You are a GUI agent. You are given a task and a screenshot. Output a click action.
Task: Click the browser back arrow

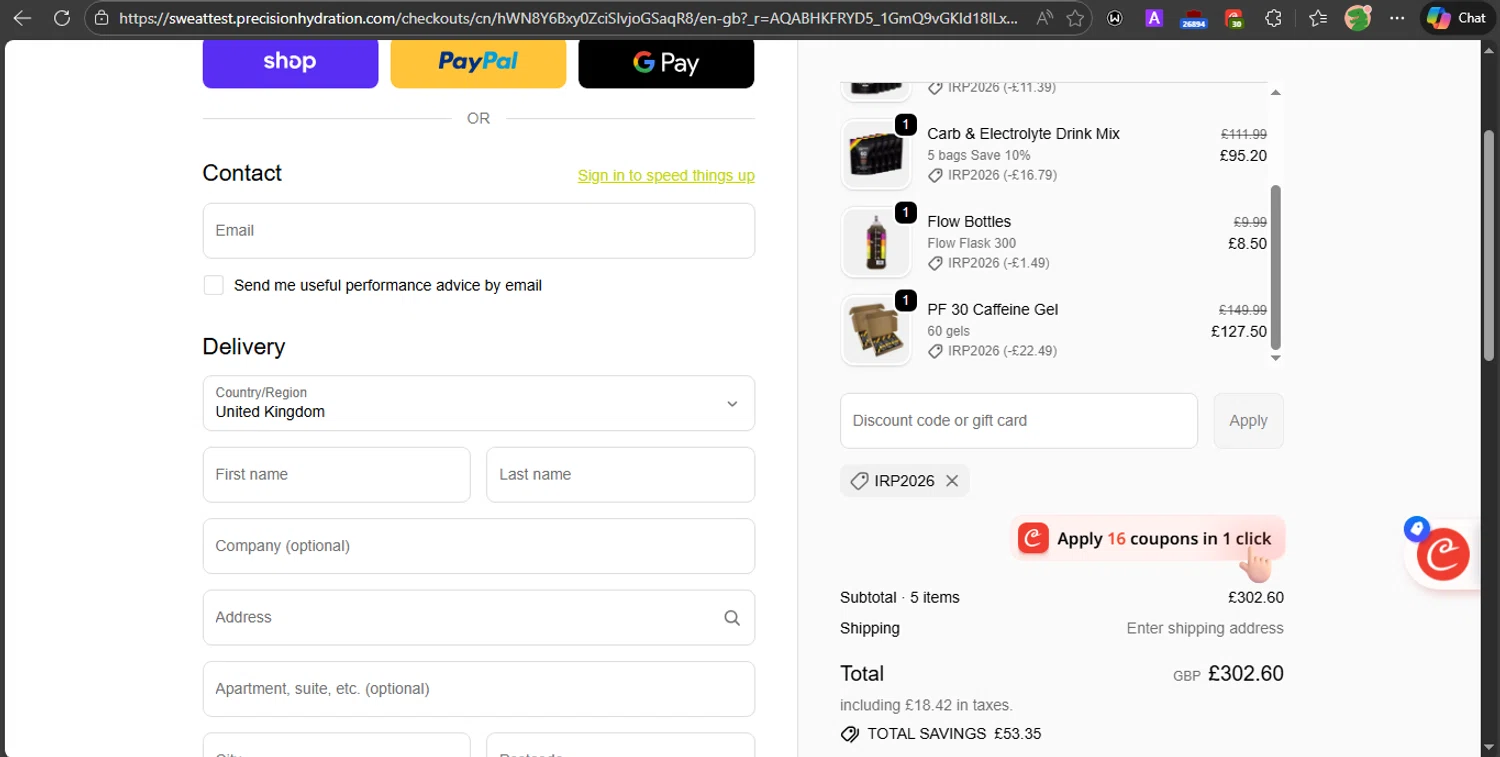[22, 18]
